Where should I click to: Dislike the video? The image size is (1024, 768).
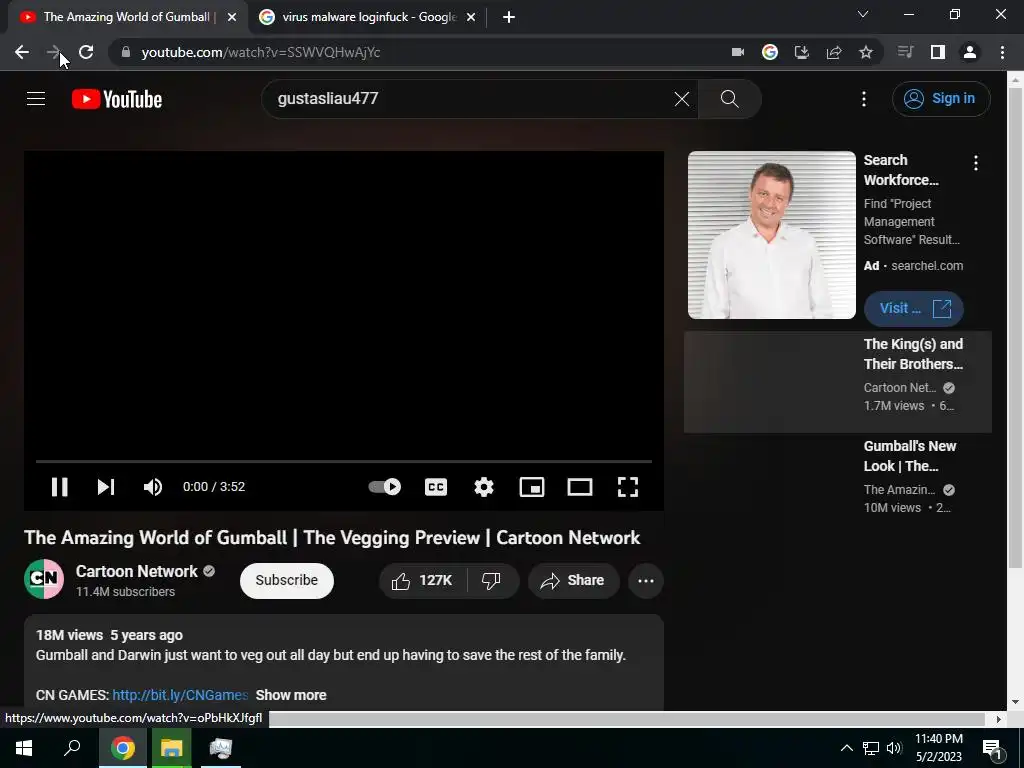(491, 581)
